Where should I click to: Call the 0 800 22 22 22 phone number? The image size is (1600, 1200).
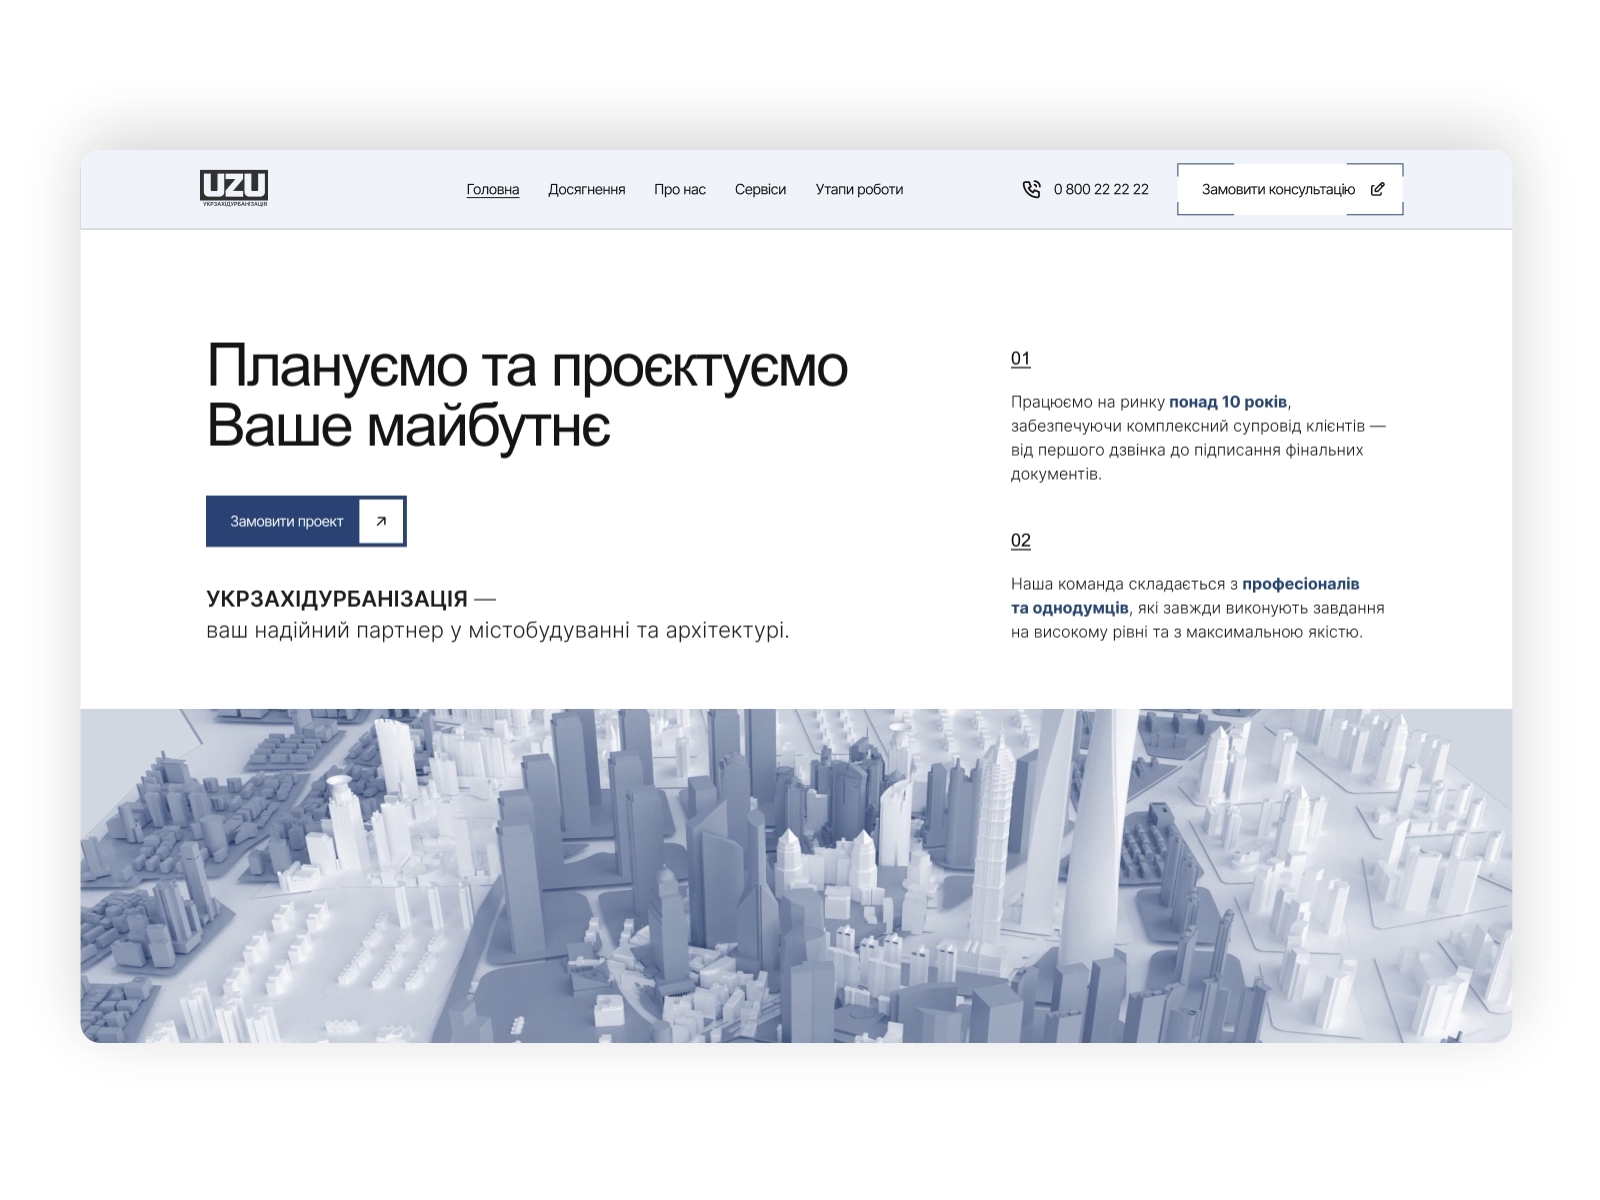pyautogui.click(x=1102, y=189)
